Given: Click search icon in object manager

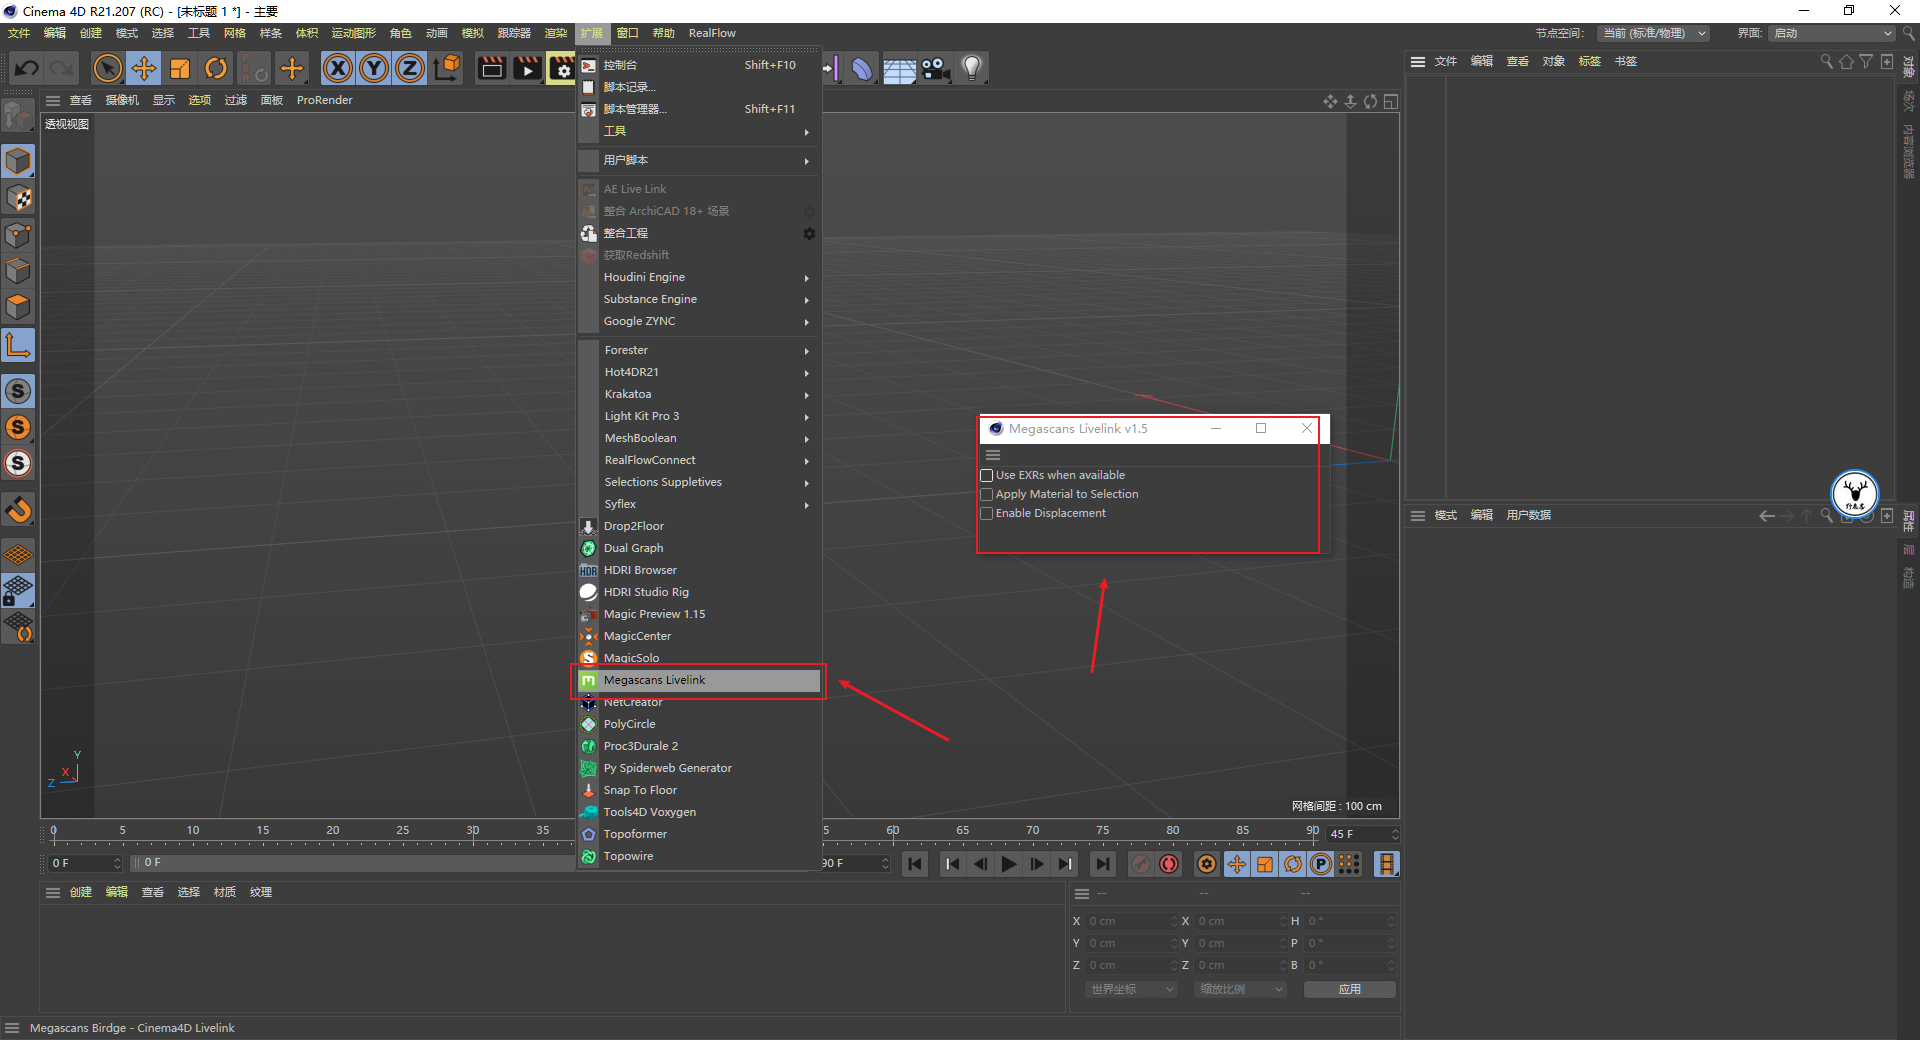Looking at the screenshot, I should pyautogui.click(x=1826, y=61).
